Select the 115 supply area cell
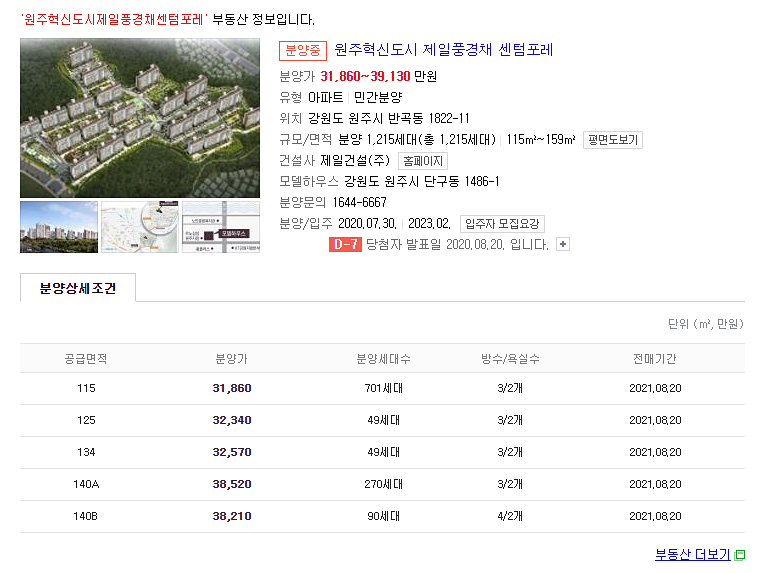The width and height of the screenshot is (766, 573). [86, 388]
